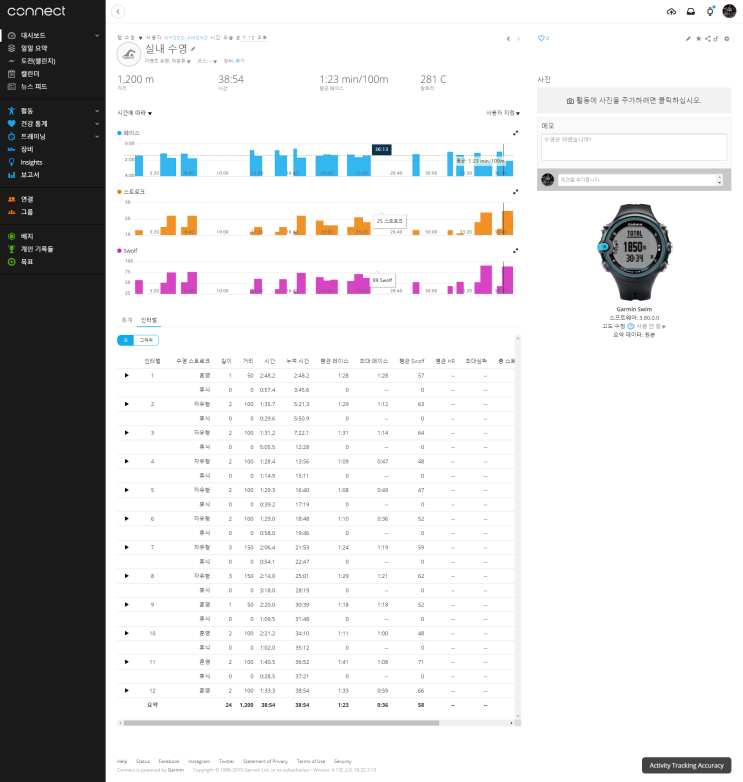The width and height of the screenshot is (743, 782).
Task: Expand the 건강 통계 sidebar chevron
Action: tap(97, 124)
